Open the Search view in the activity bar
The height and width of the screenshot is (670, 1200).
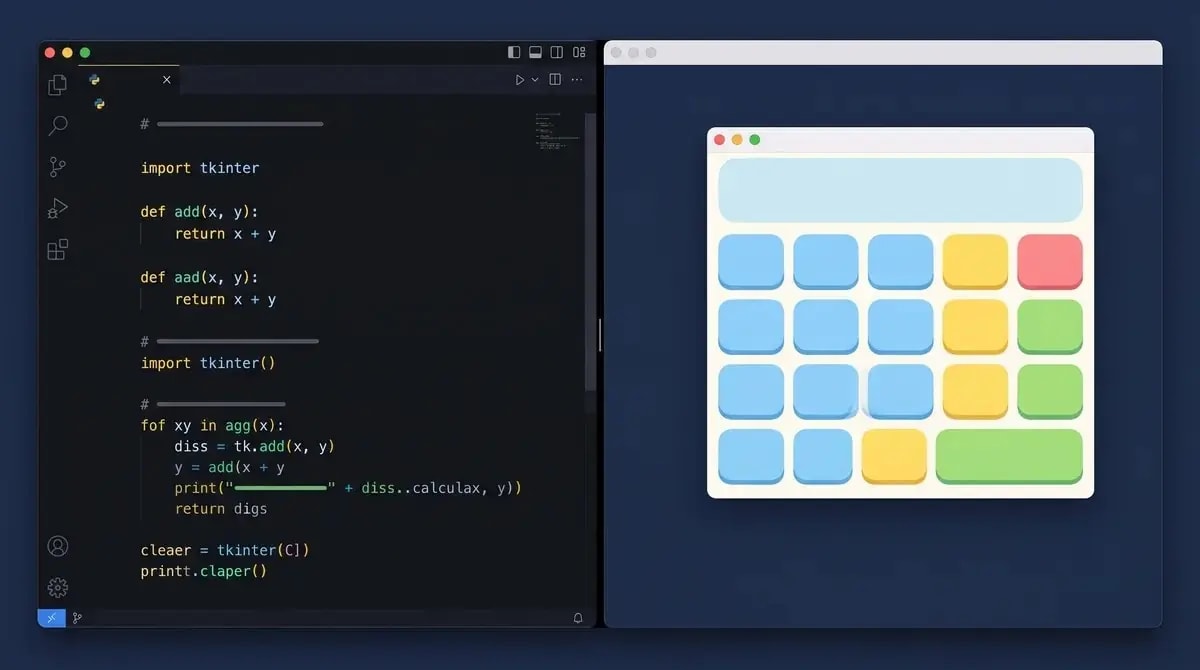58,126
